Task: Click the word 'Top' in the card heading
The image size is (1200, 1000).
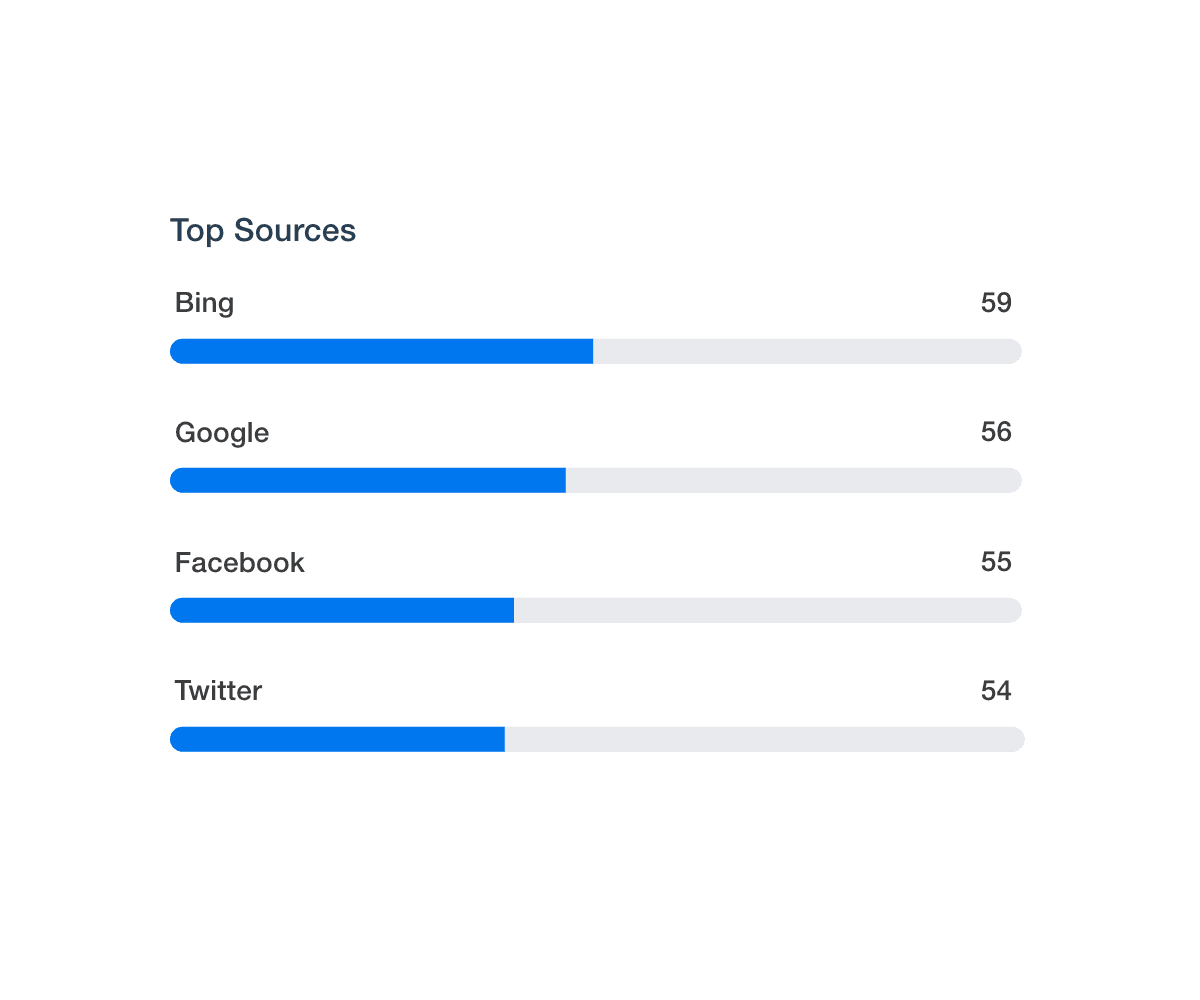Action: (197, 231)
